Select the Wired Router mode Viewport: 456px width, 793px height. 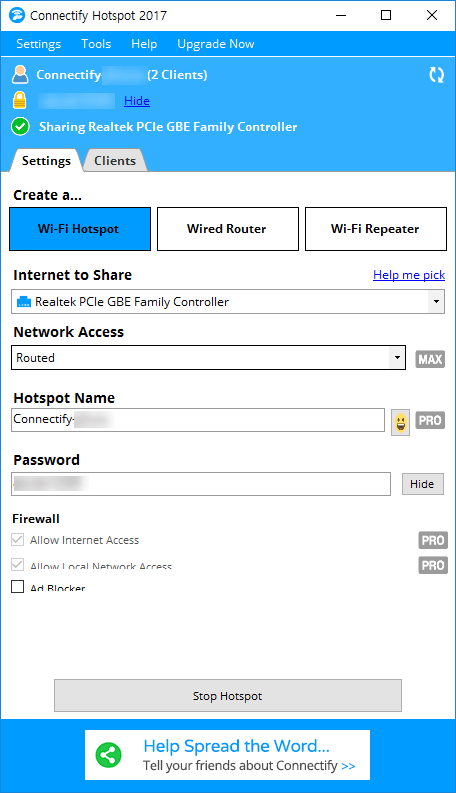coord(228,229)
